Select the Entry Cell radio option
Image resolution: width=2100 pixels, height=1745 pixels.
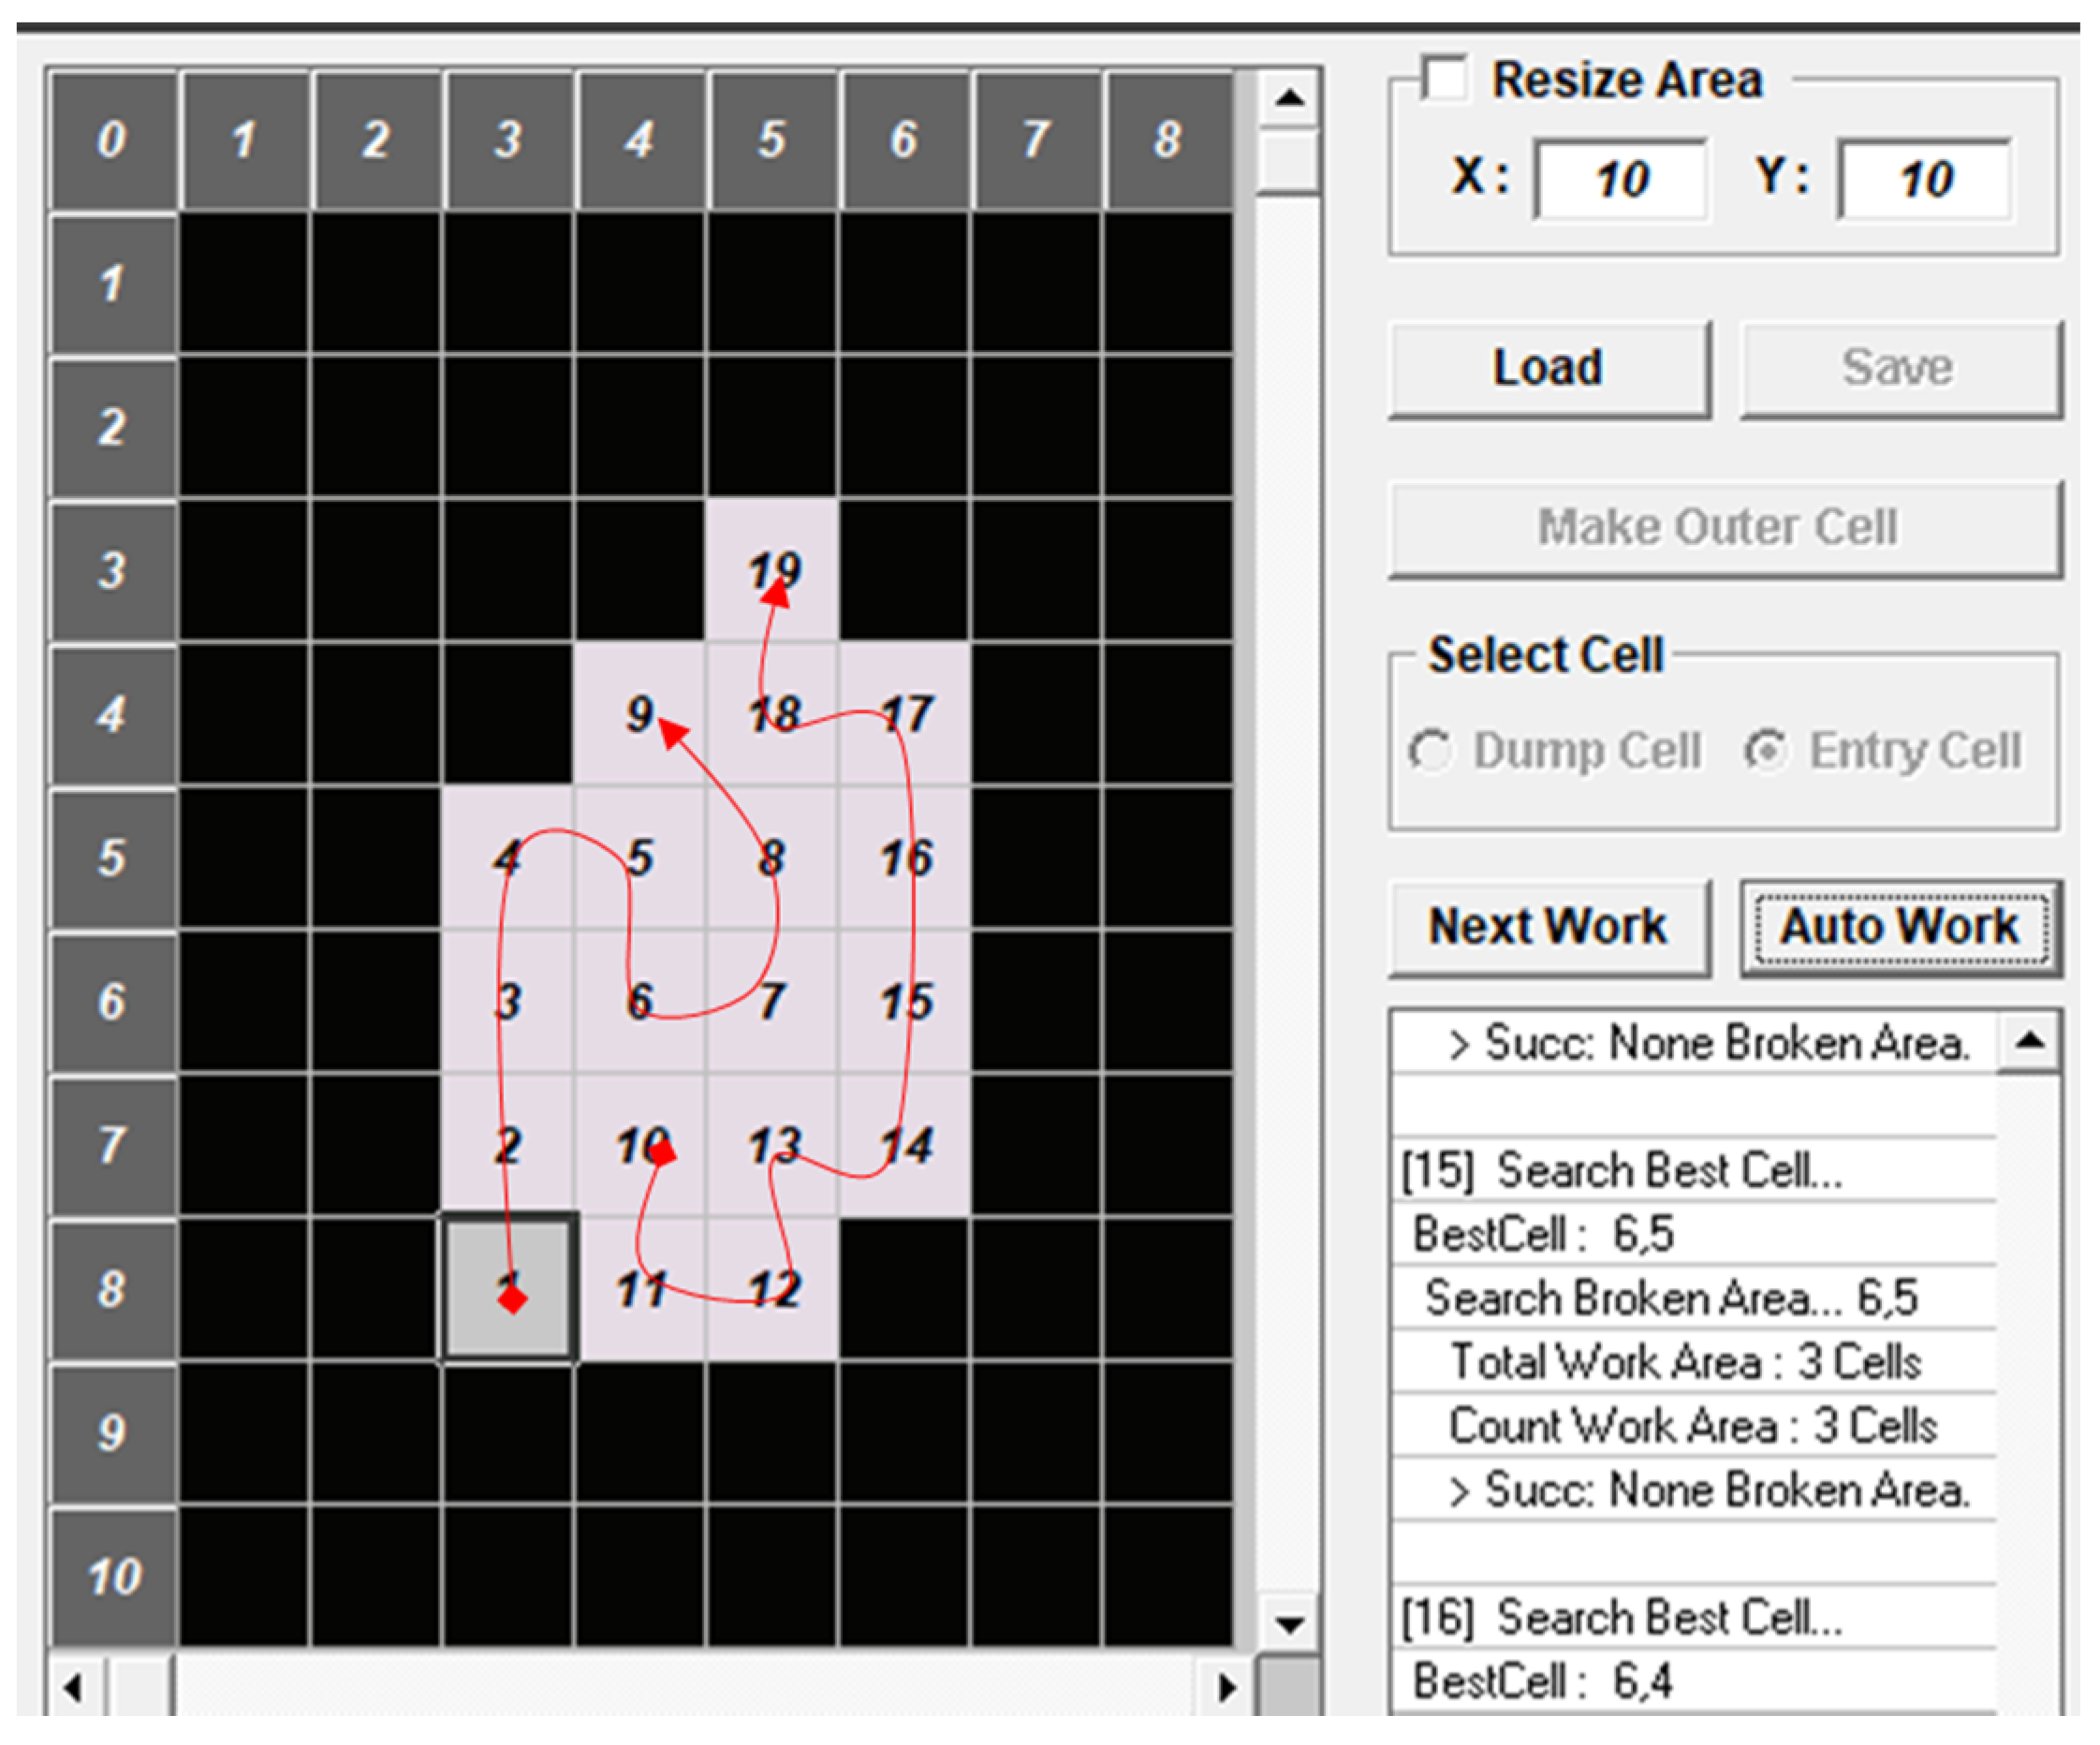tap(1766, 751)
